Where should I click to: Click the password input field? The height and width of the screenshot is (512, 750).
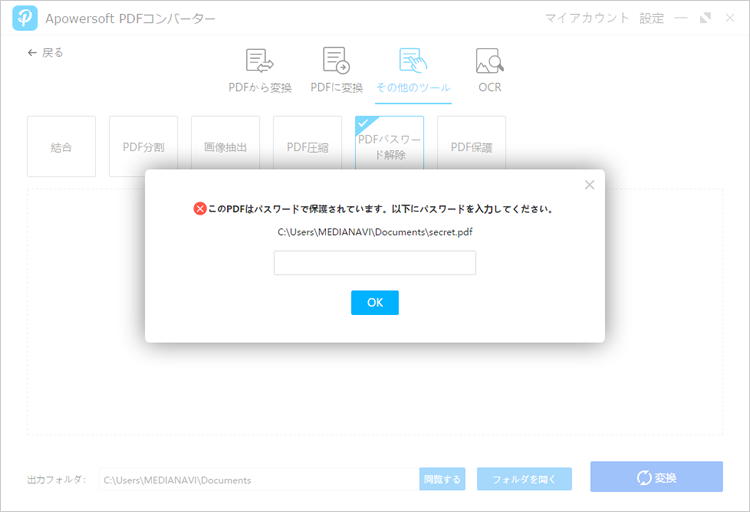coord(375,263)
